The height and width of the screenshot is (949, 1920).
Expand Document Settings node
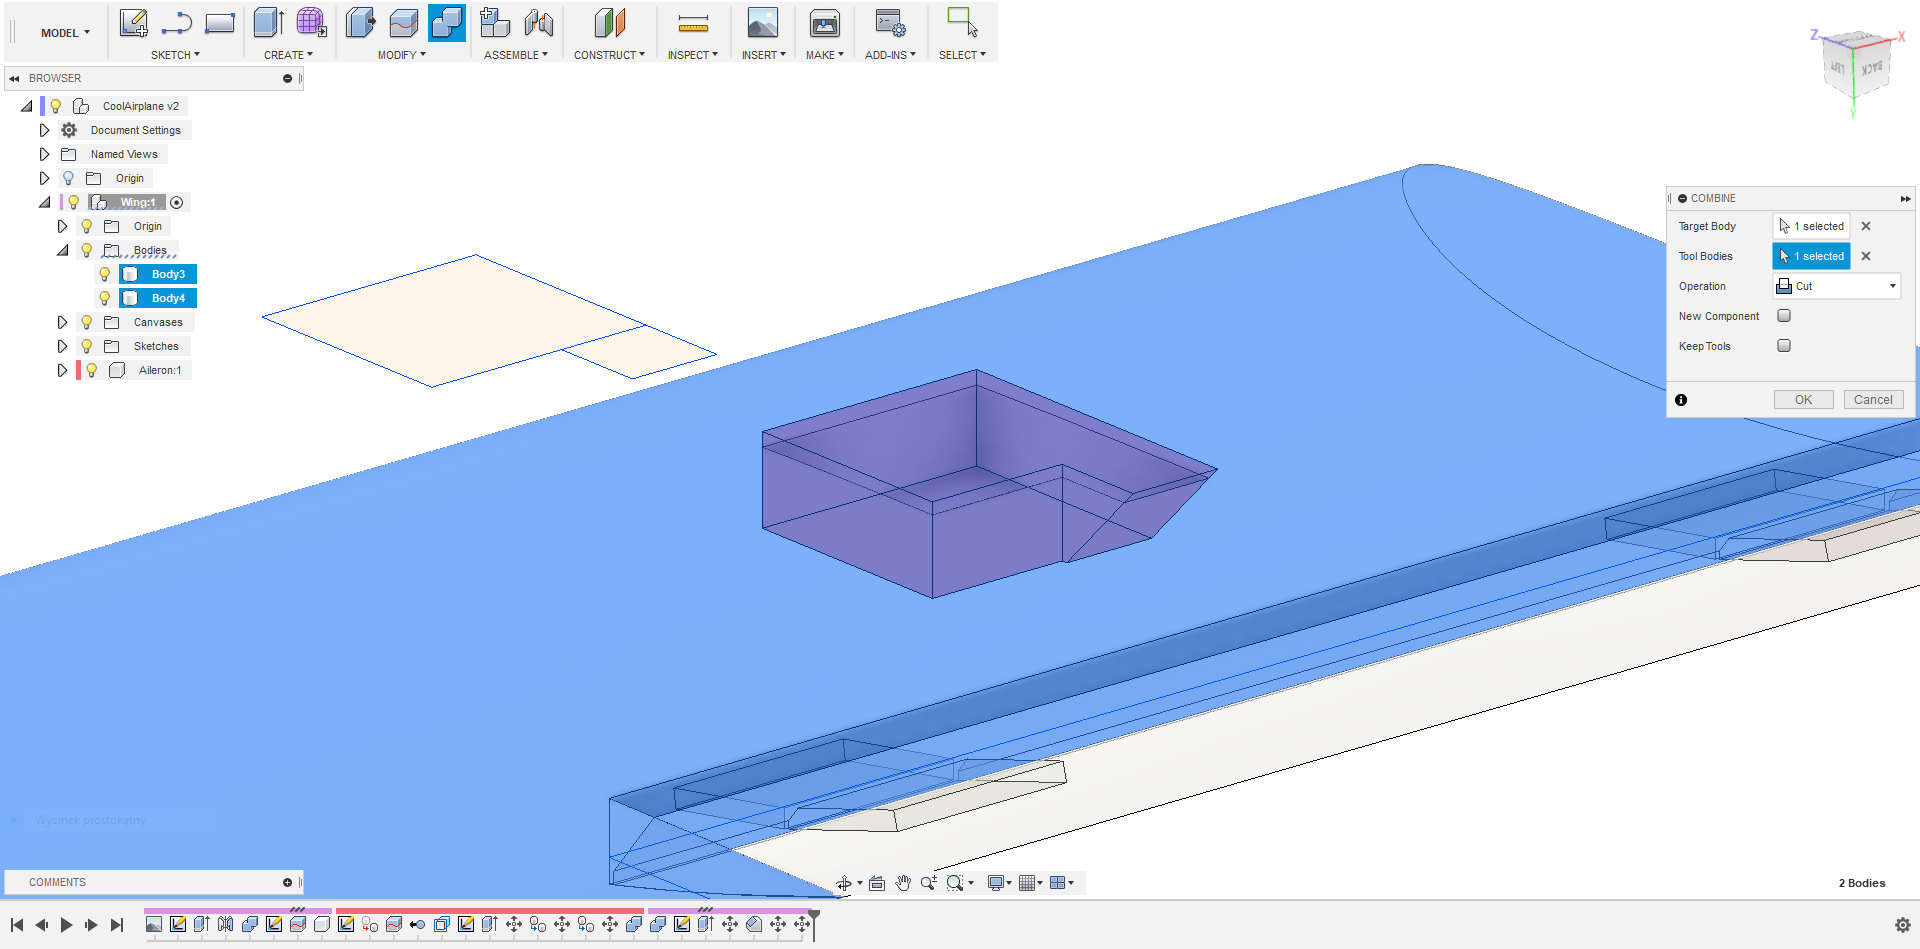coord(44,130)
